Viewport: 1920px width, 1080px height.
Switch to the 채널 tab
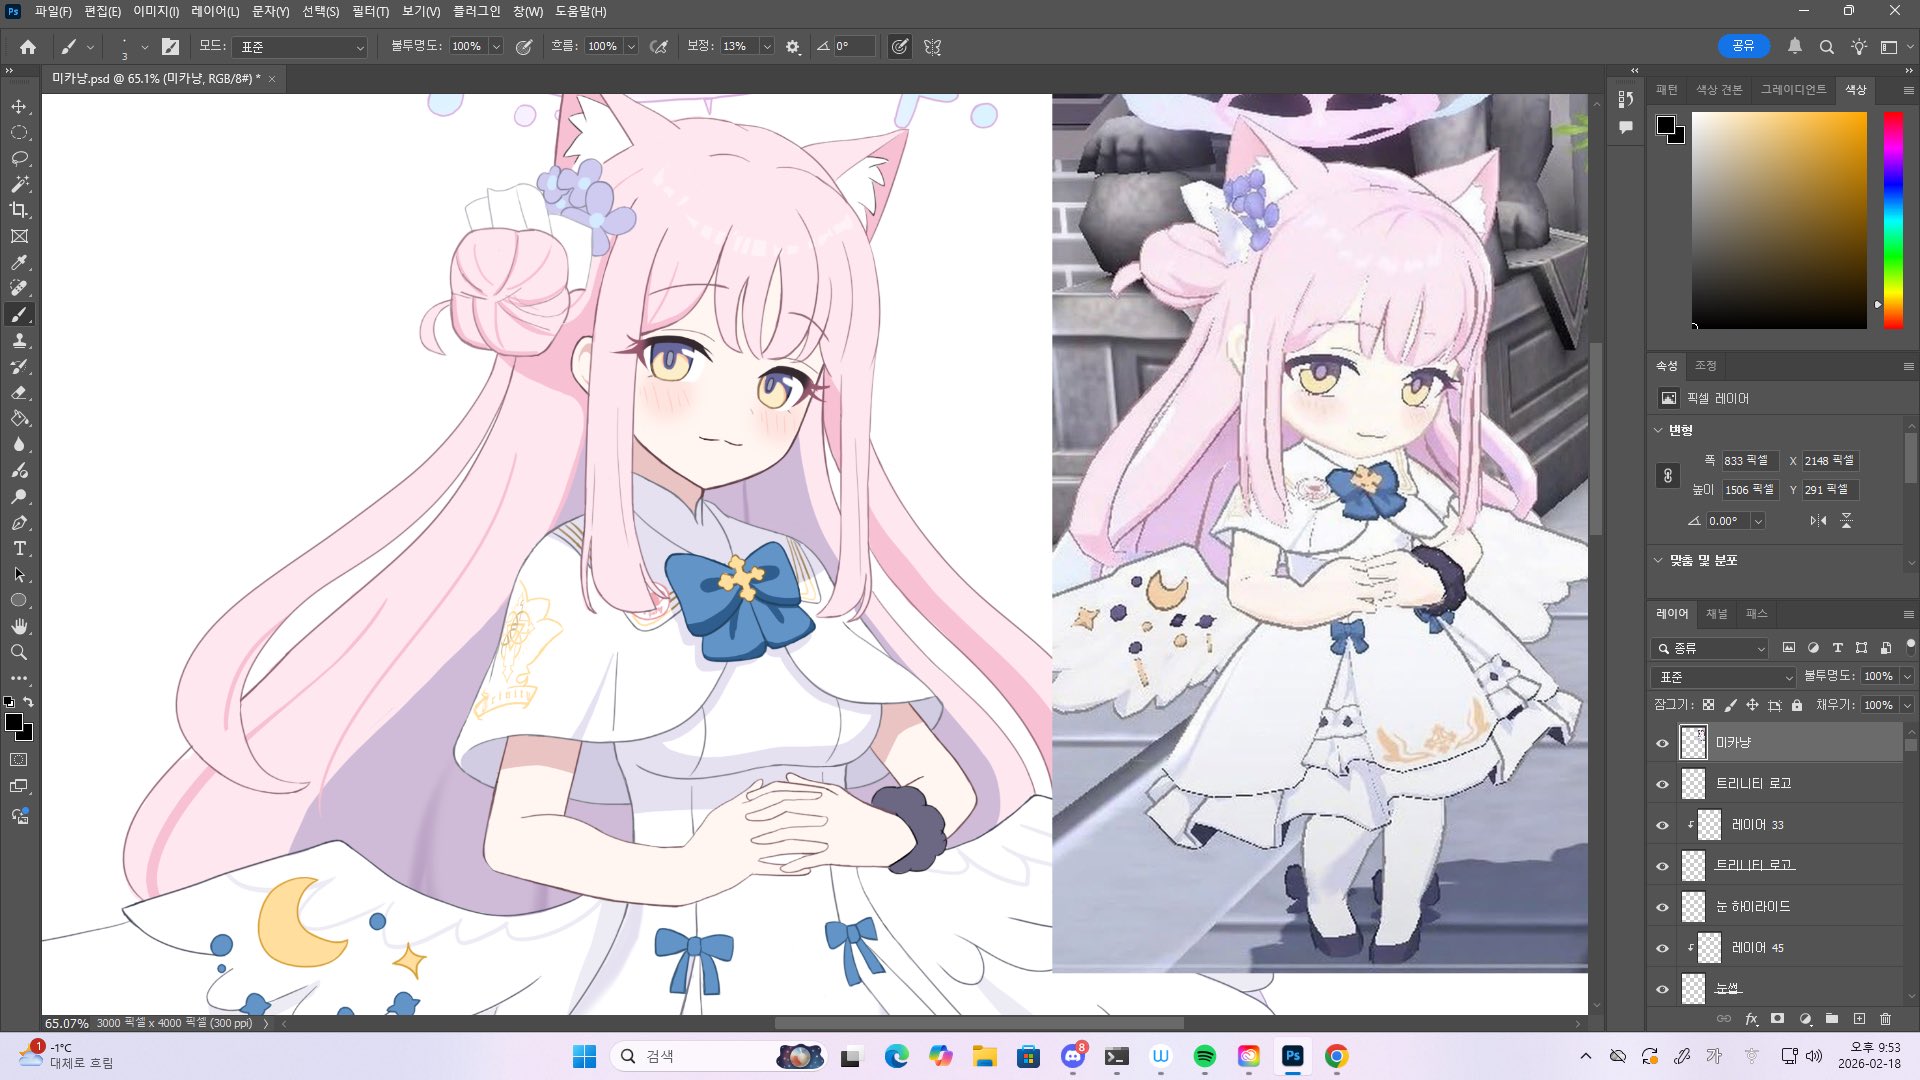click(x=1716, y=613)
